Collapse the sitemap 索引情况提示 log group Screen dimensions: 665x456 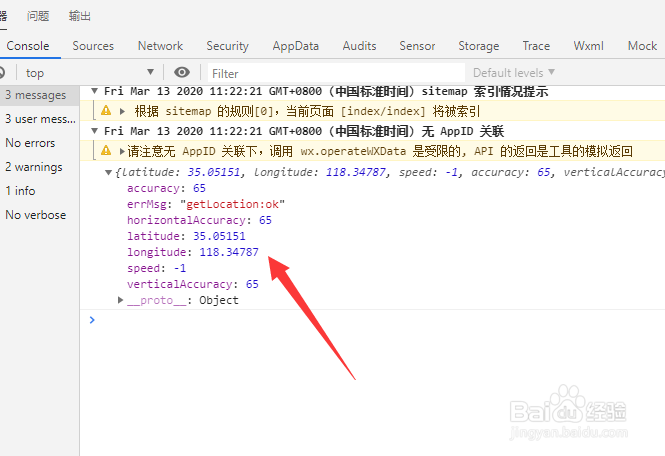pyautogui.click(x=95, y=91)
